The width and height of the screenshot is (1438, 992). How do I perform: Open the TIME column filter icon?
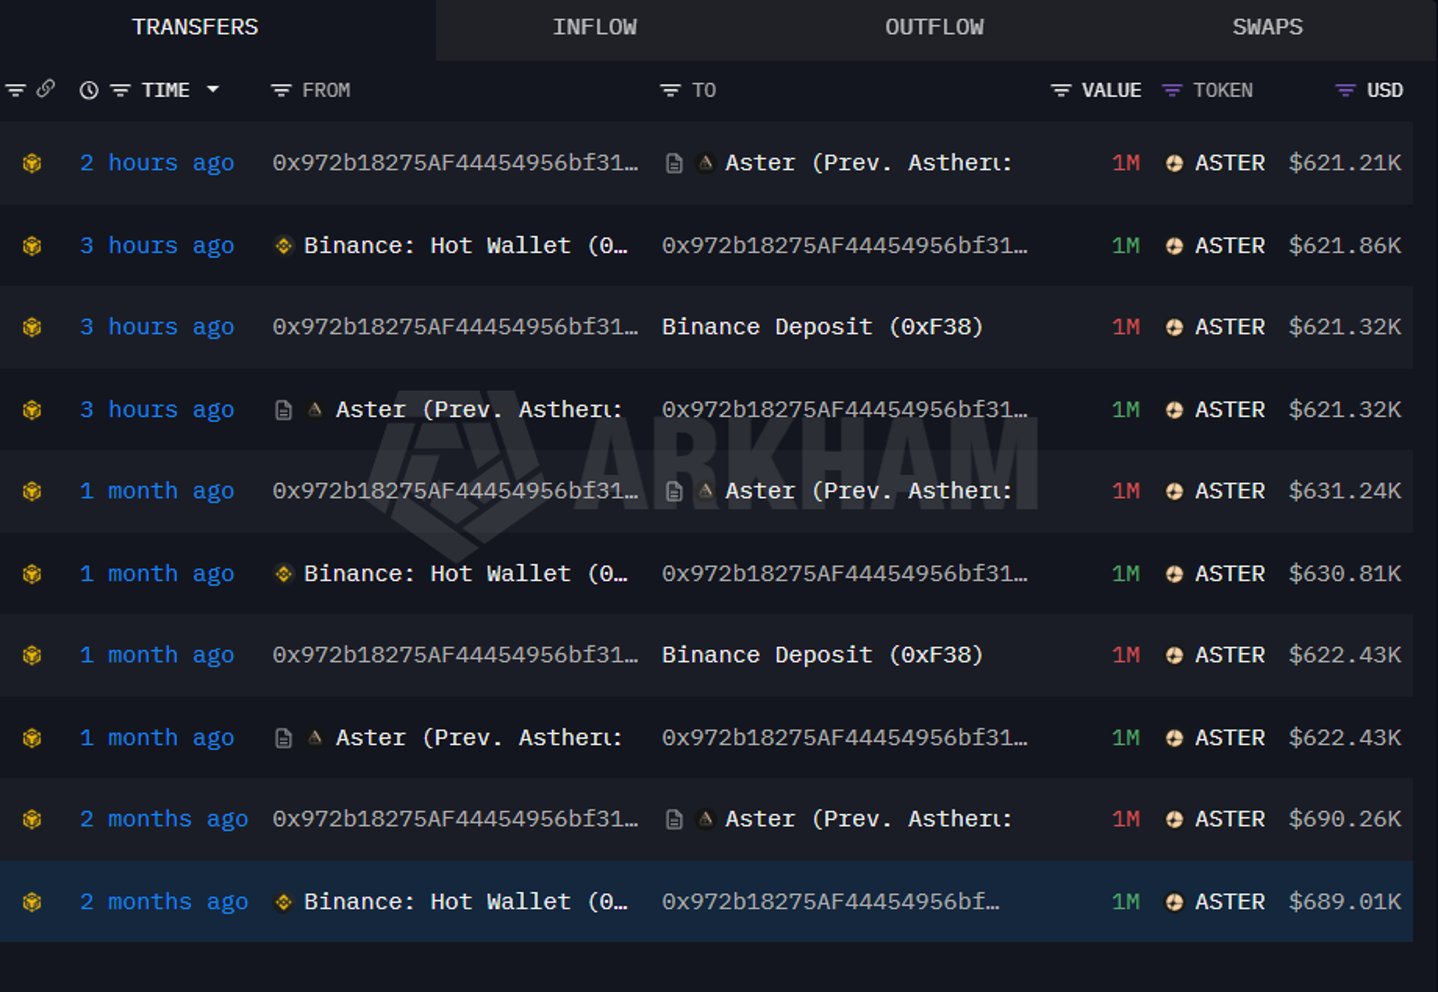[120, 90]
